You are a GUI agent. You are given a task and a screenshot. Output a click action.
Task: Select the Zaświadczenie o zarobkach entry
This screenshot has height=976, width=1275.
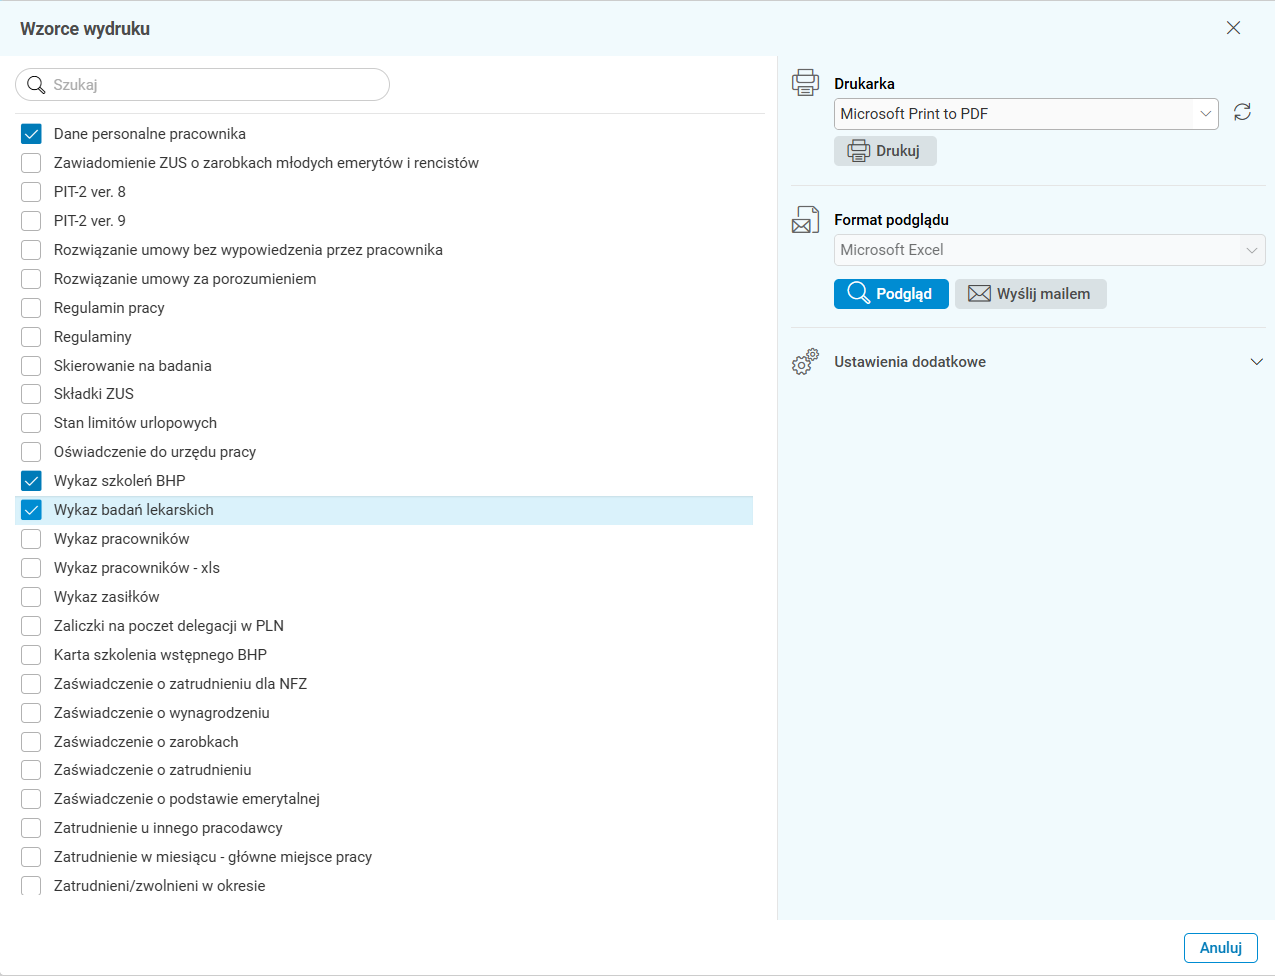146,742
